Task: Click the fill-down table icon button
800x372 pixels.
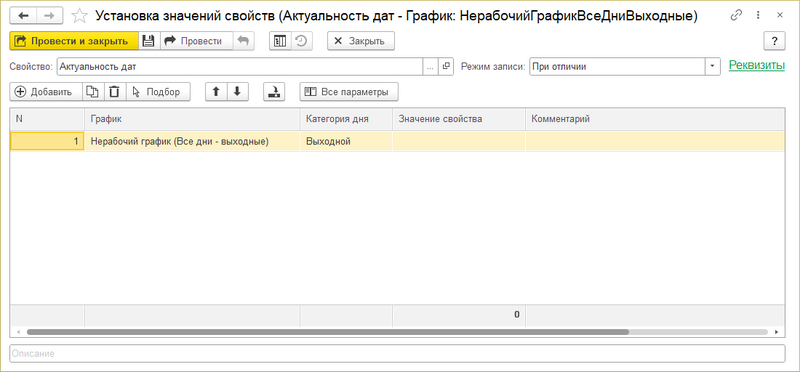Action: click(x=274, y=92)
